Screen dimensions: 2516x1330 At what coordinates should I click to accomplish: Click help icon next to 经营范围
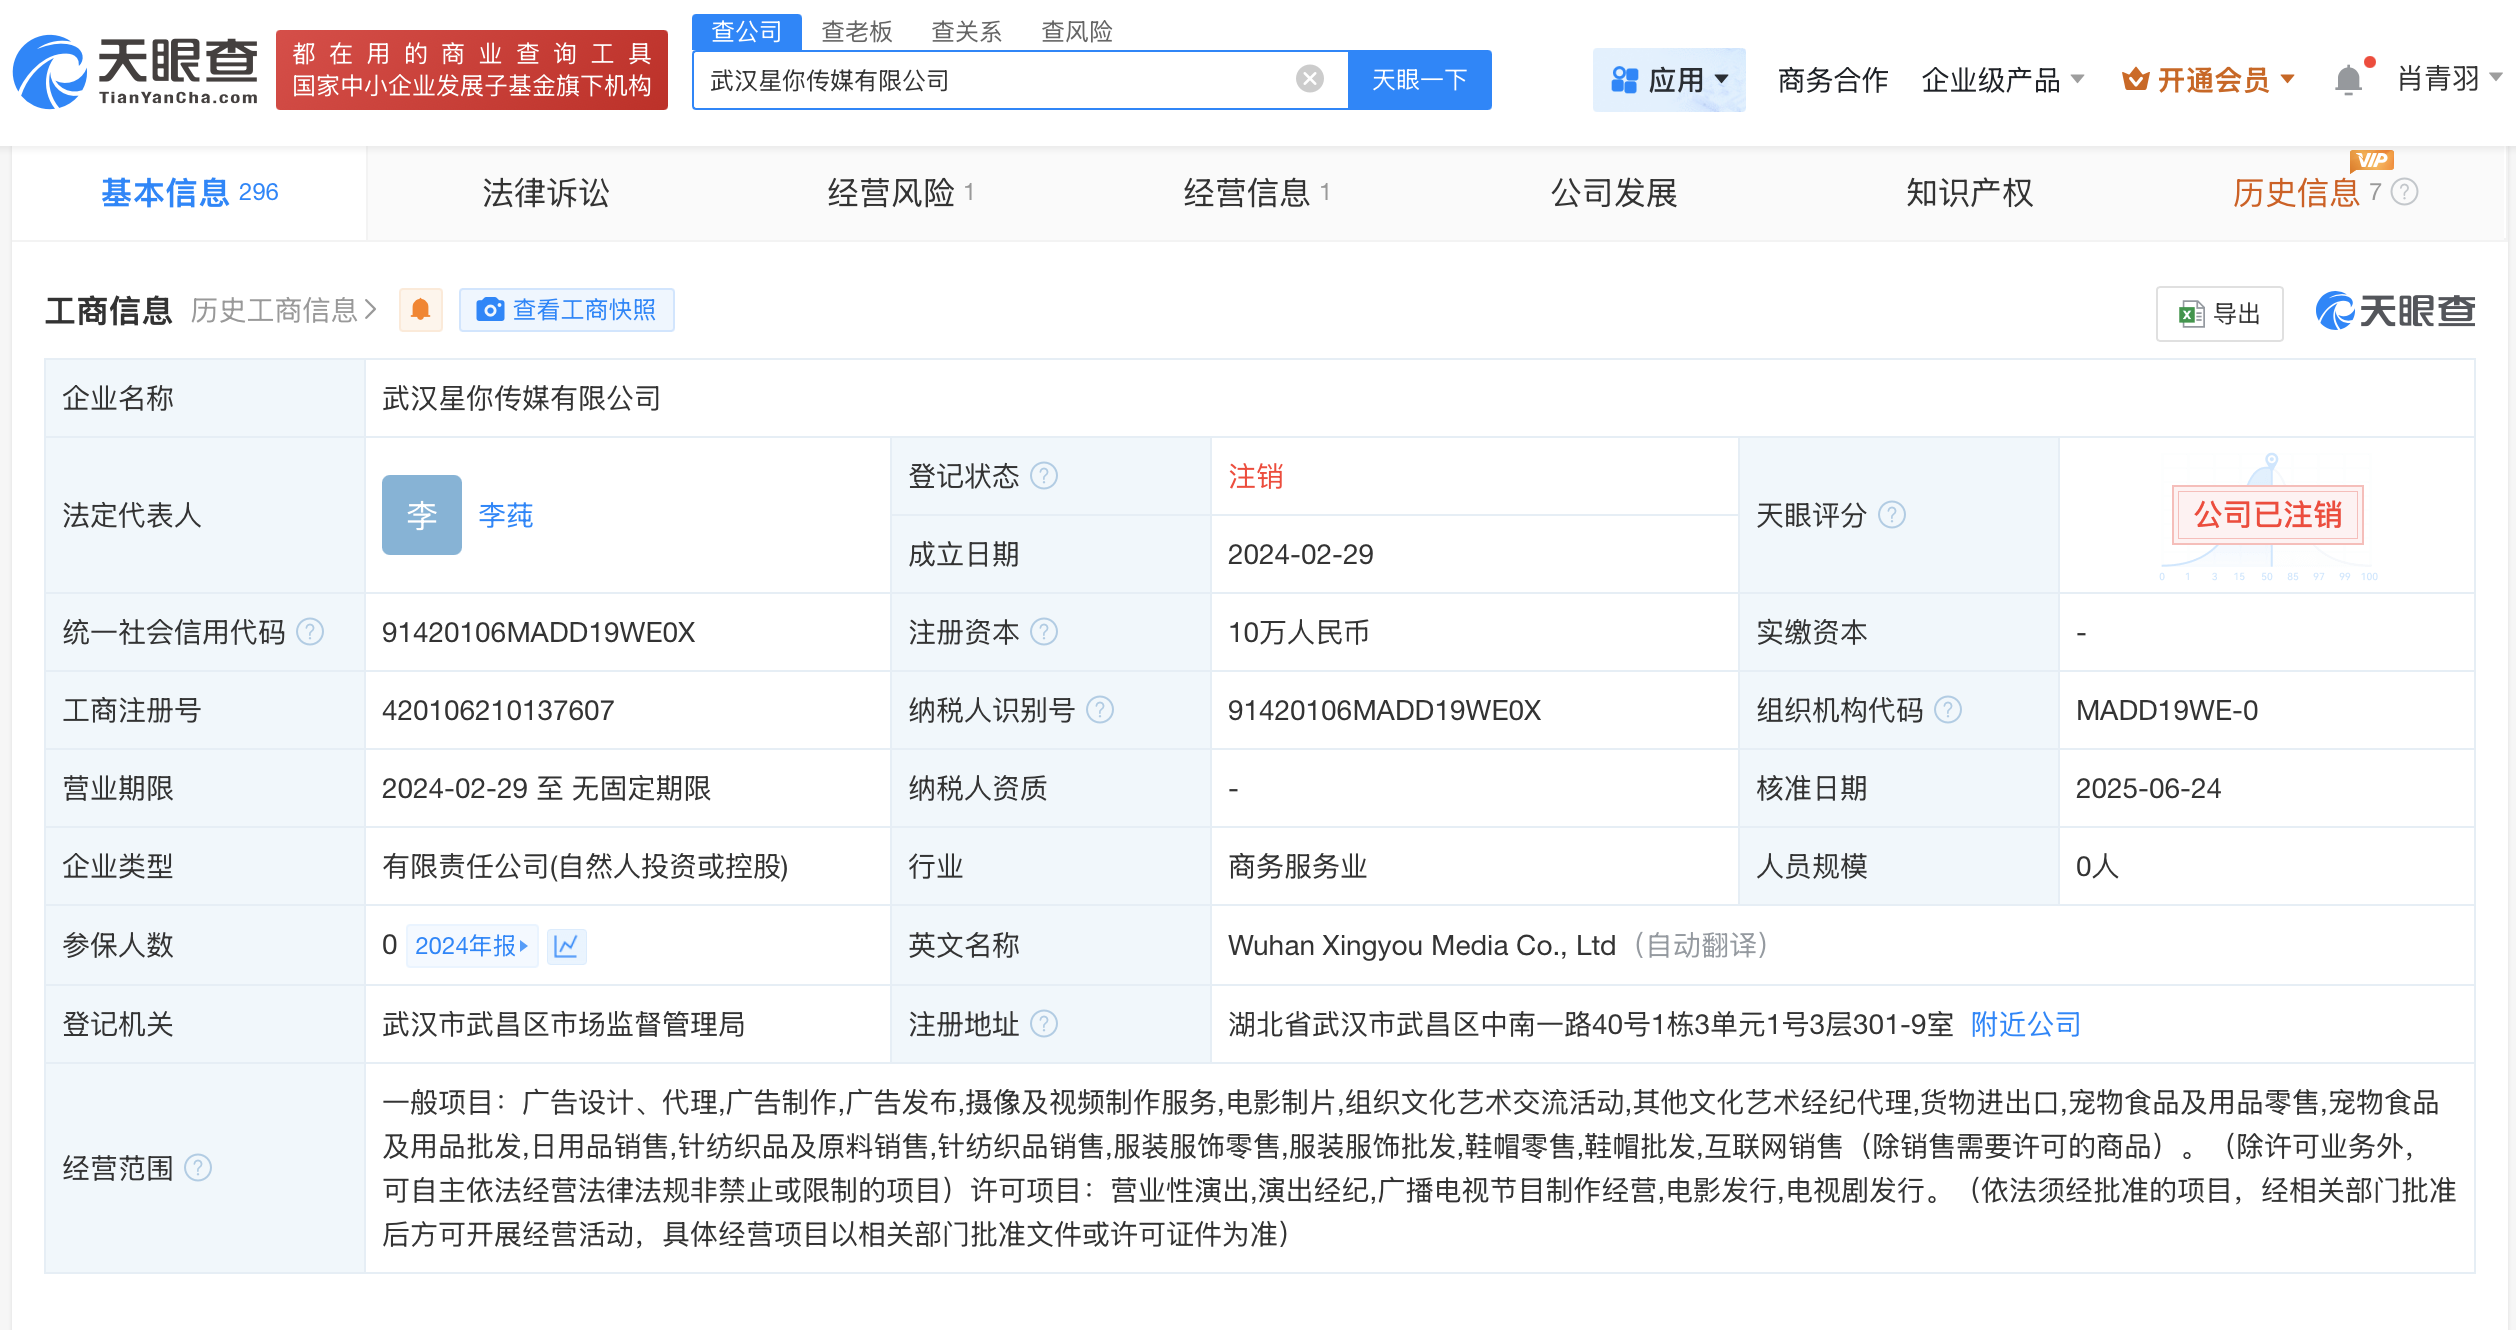199,1168
